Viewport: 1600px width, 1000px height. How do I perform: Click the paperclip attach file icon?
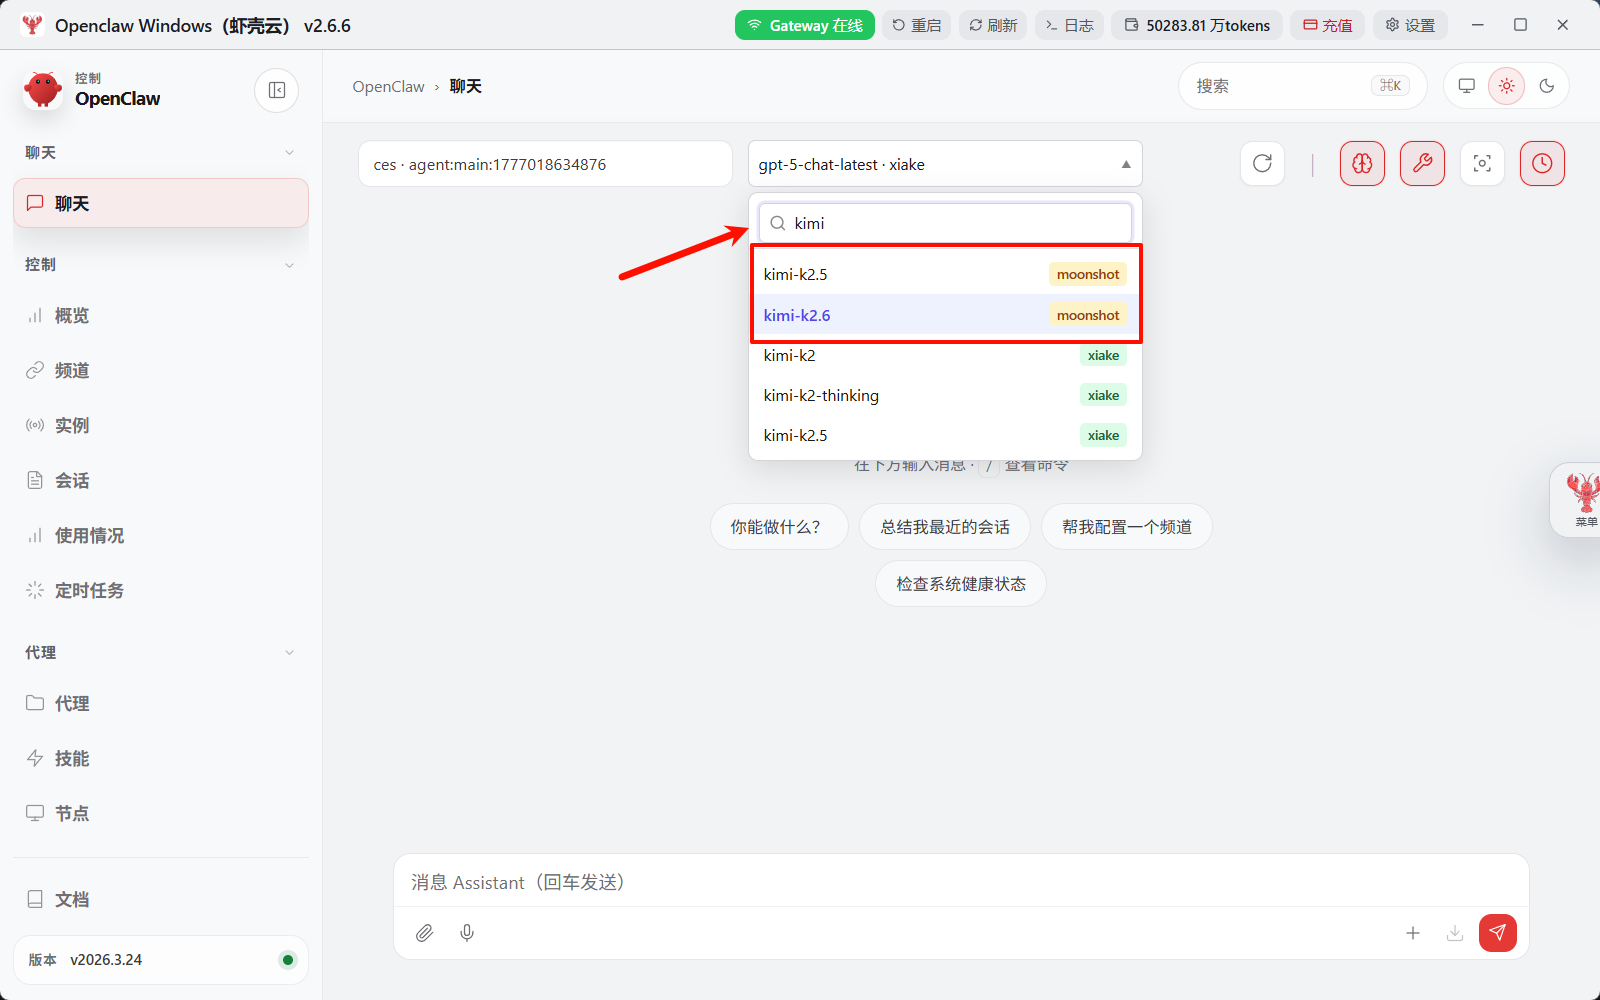[425, 933]
